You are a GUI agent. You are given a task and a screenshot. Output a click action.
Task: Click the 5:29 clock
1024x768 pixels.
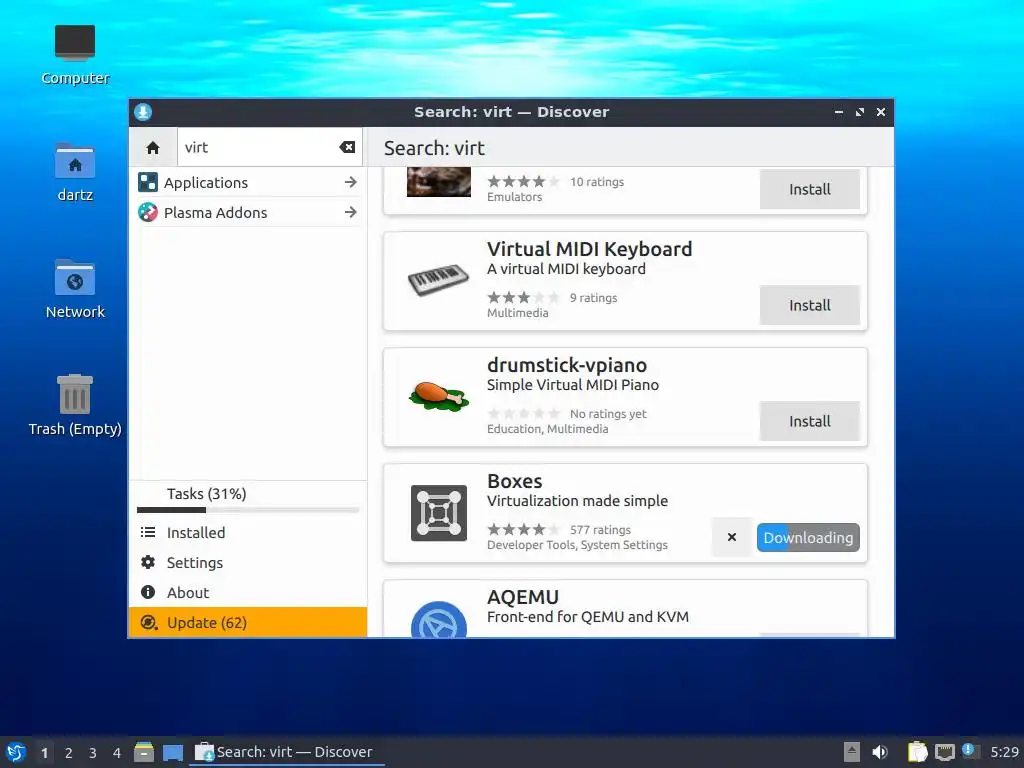[x=1004, y=752]
